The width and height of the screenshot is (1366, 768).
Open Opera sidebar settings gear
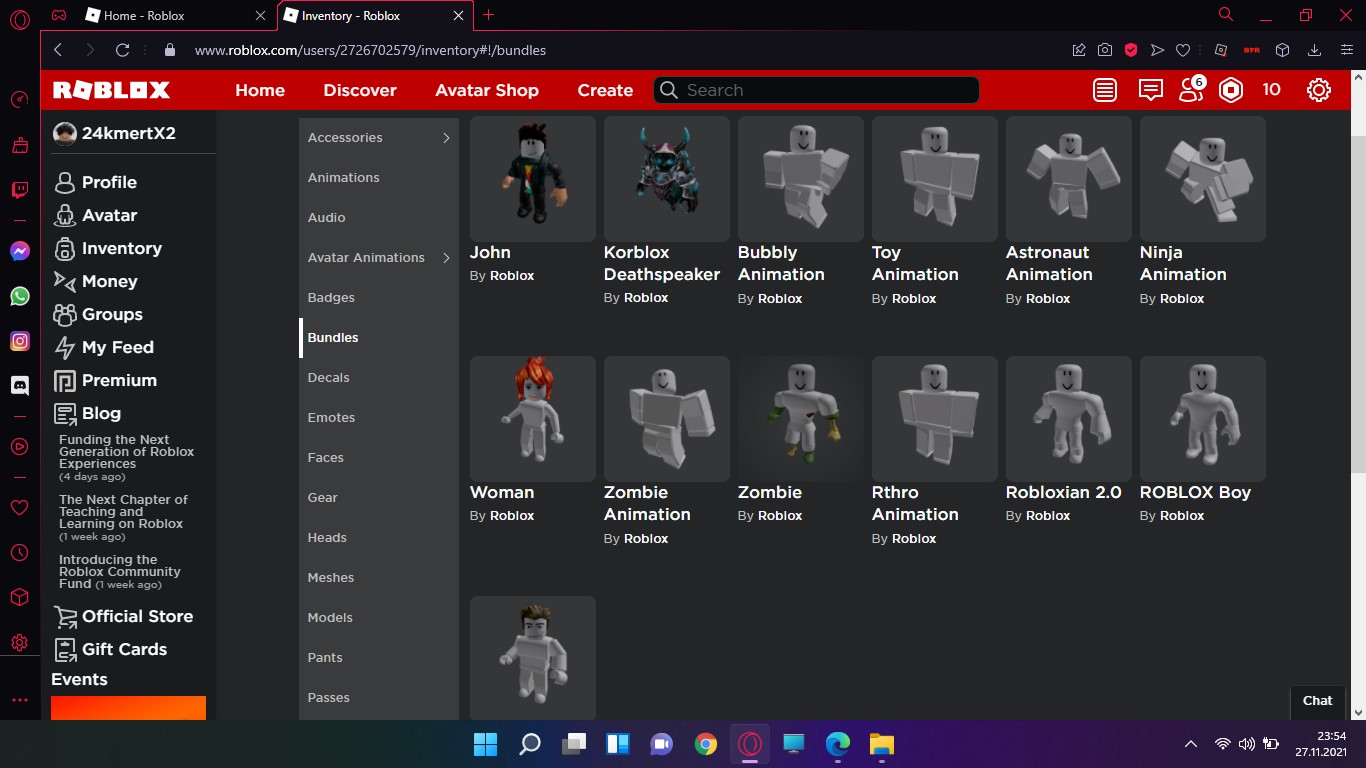pyautogui.click(x=19, y=642)
